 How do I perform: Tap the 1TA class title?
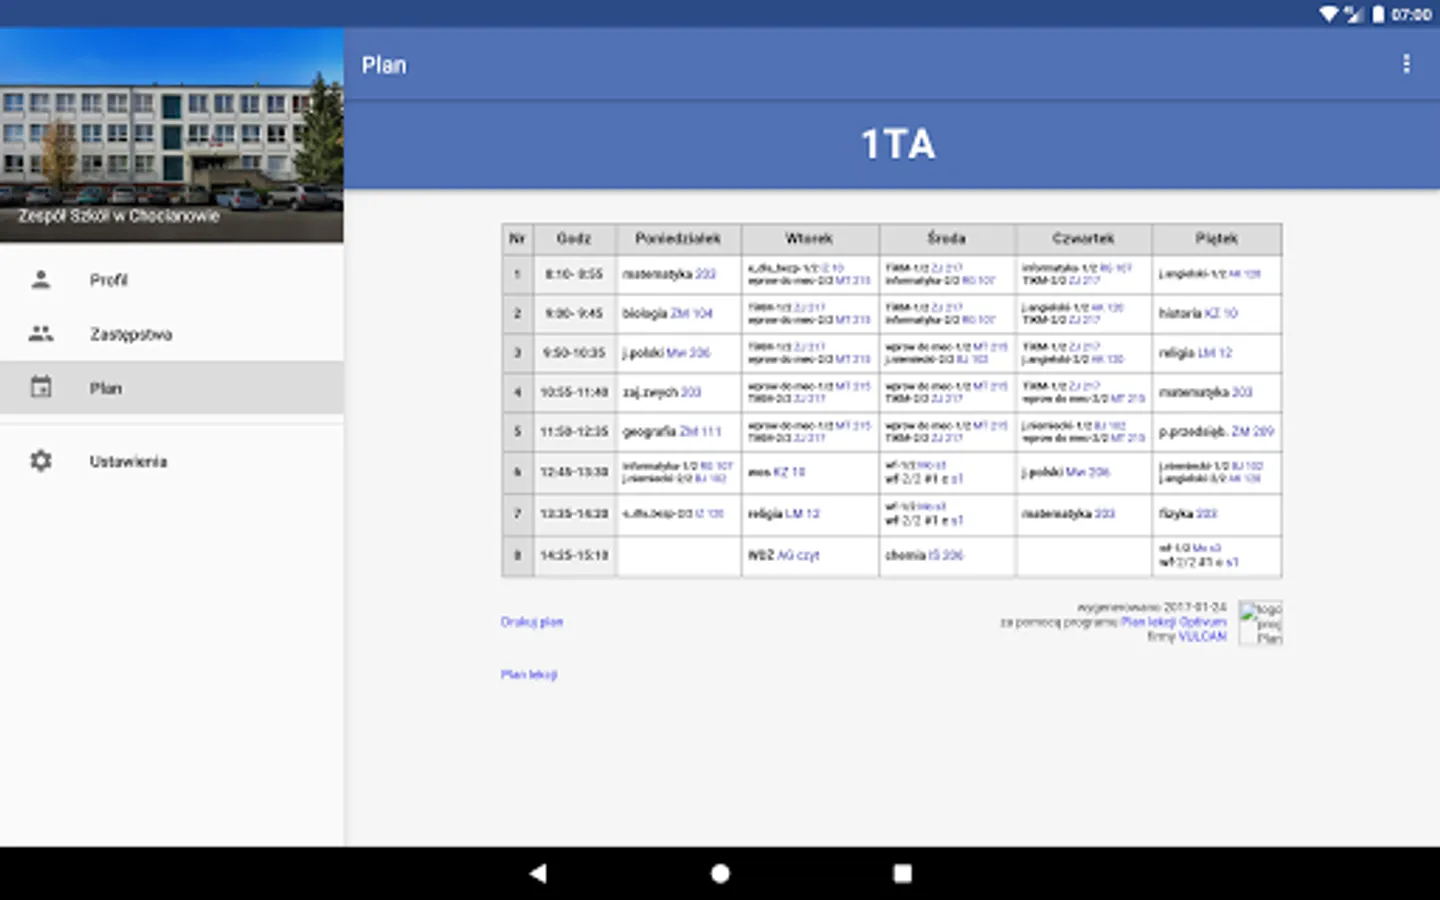point(898,145)
